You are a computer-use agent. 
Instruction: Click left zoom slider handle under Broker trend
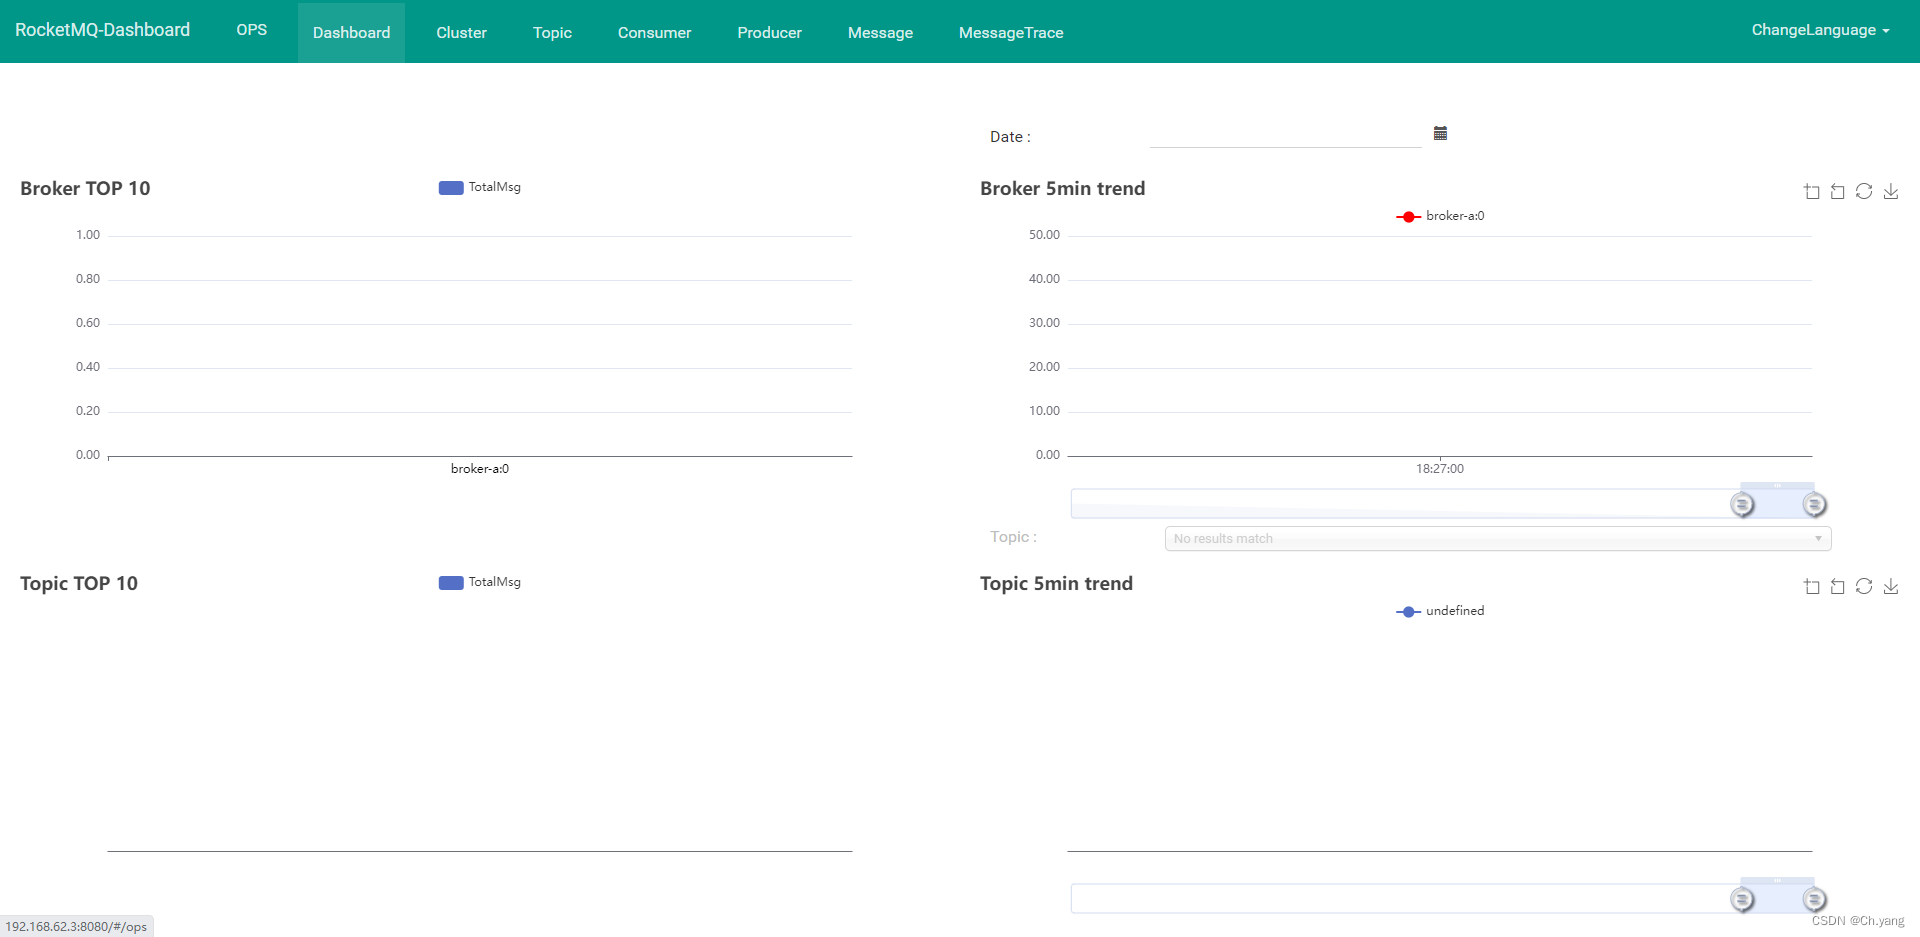(1742, 504)
